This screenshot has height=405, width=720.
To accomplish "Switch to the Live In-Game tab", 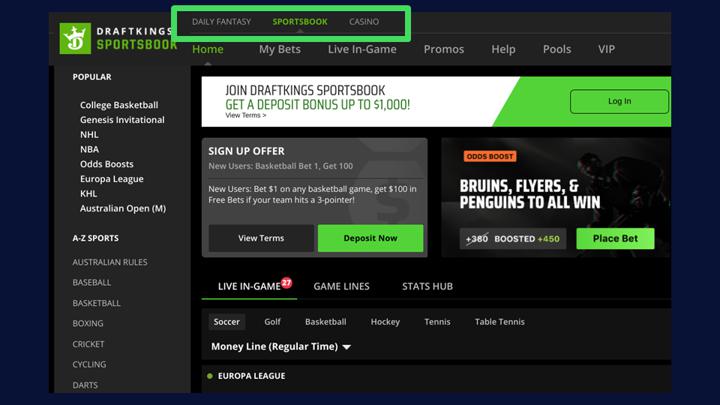I will click(x=249, y=287).
